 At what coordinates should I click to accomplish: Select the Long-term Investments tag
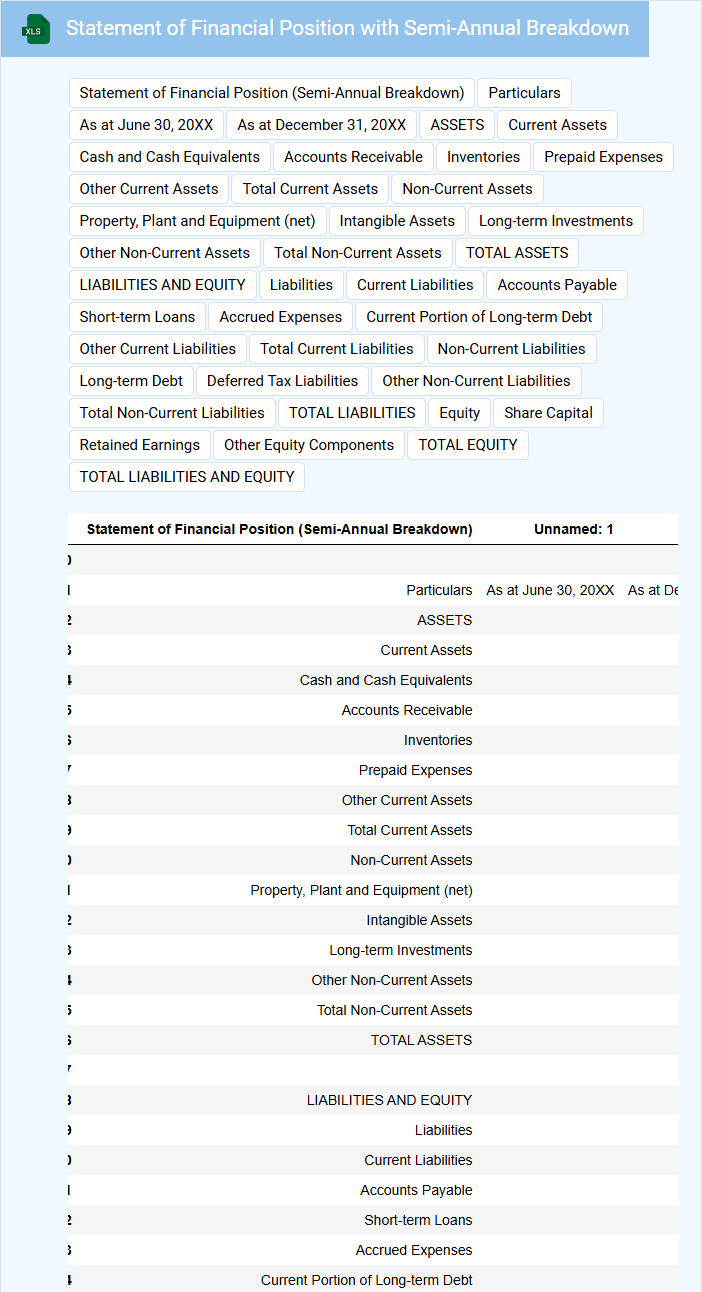[x=556, y=221]
